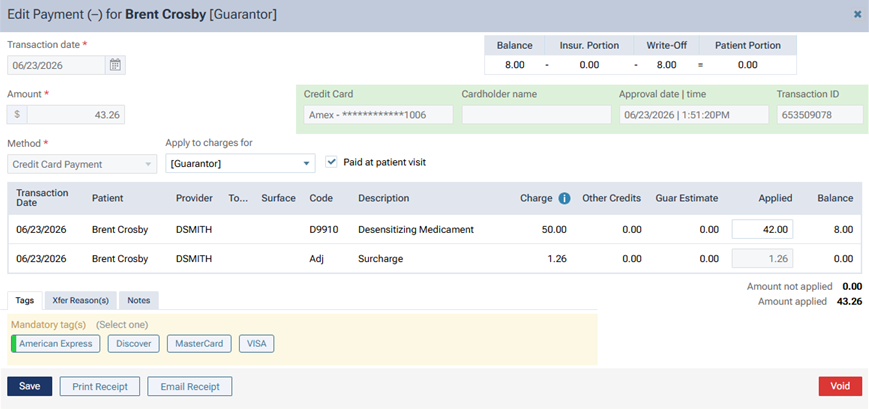Click the Write-Off value 8.00
This screenshot has height=409, width=869.
[x=666, y=64]
